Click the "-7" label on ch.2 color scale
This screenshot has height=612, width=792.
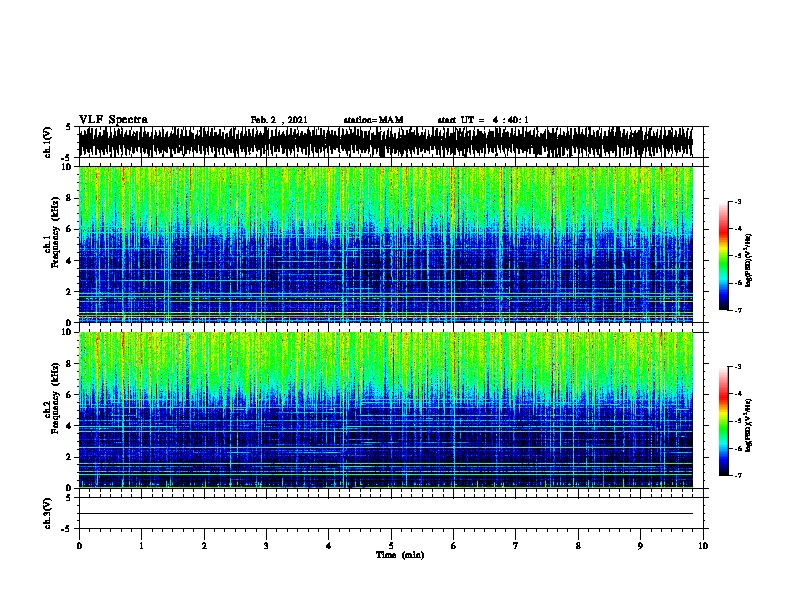tap(737, 475)
